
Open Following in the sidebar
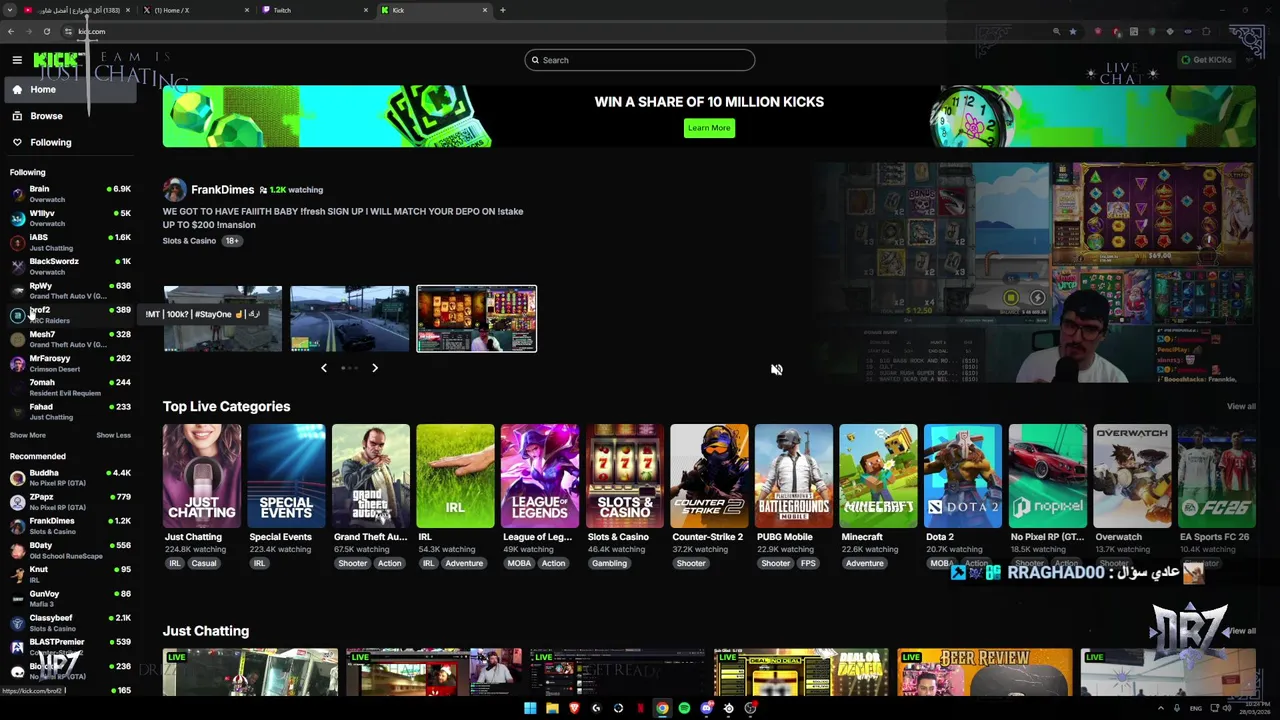coord(68,142)
